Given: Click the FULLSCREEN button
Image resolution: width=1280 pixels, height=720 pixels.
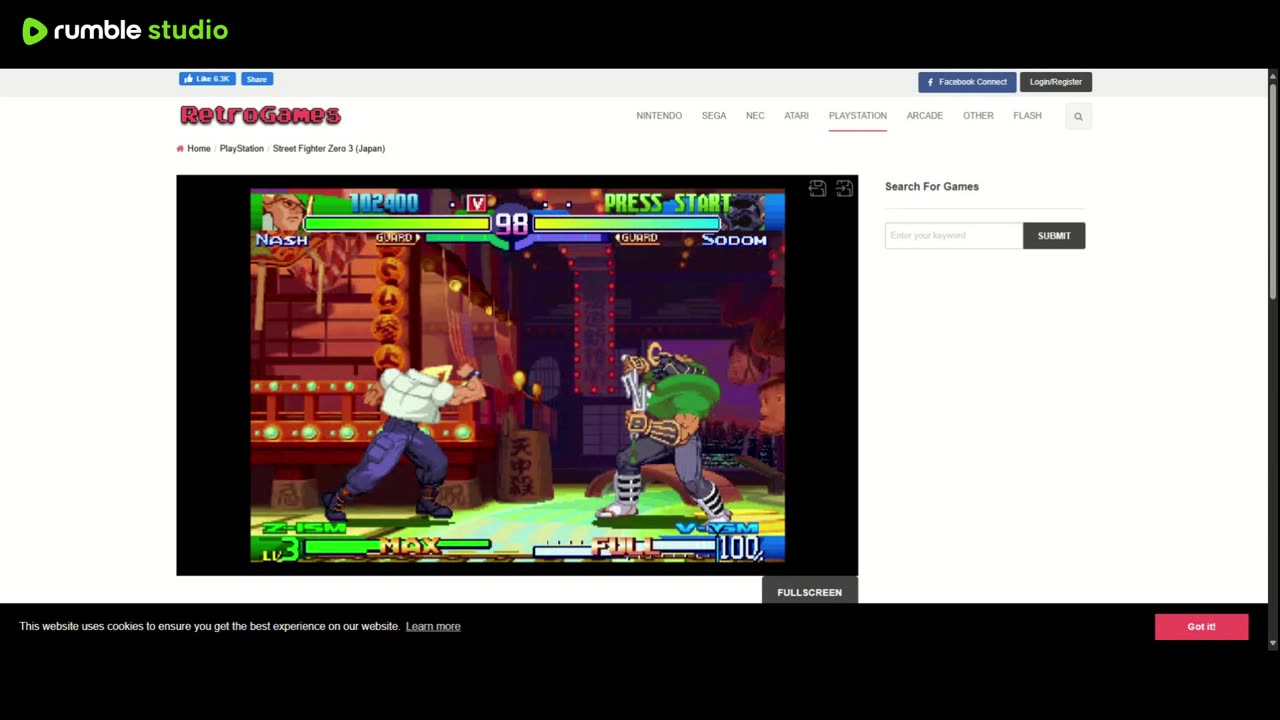Looking at the screenshot, I should pos(810,592).
